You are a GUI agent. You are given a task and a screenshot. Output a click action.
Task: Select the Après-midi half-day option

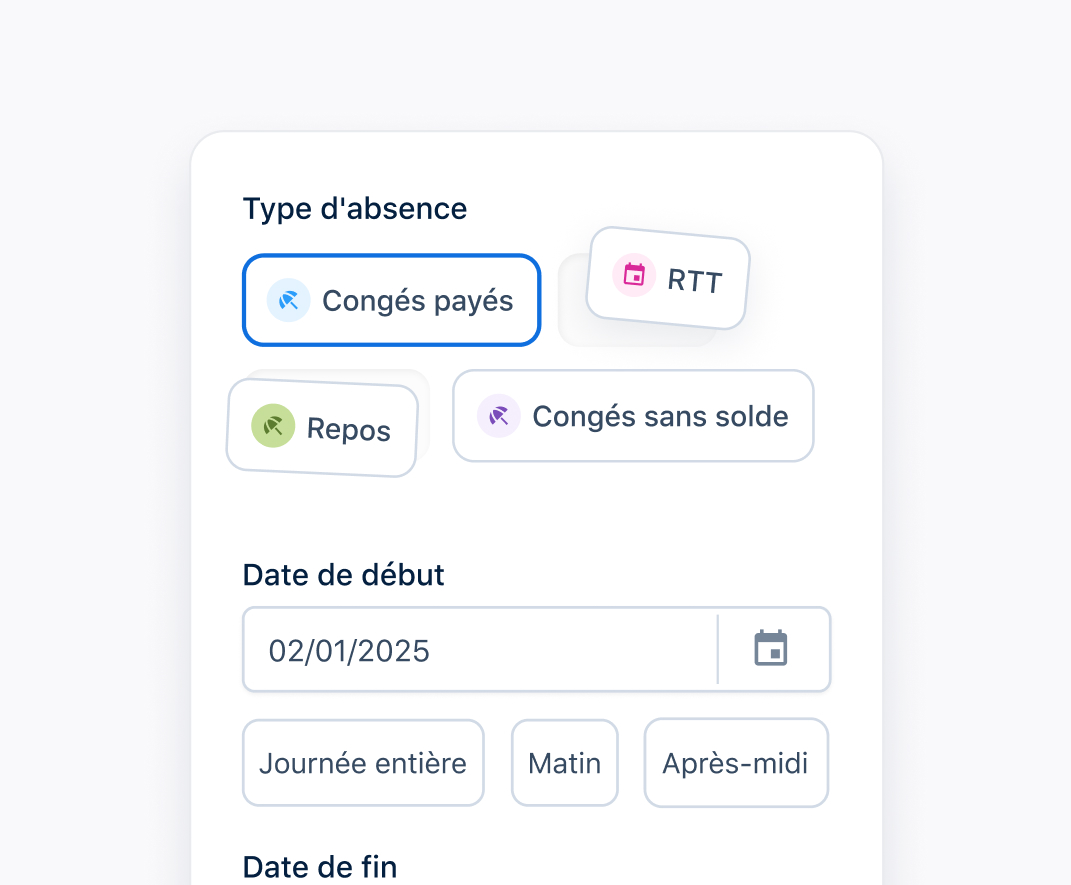pos(736,763)
